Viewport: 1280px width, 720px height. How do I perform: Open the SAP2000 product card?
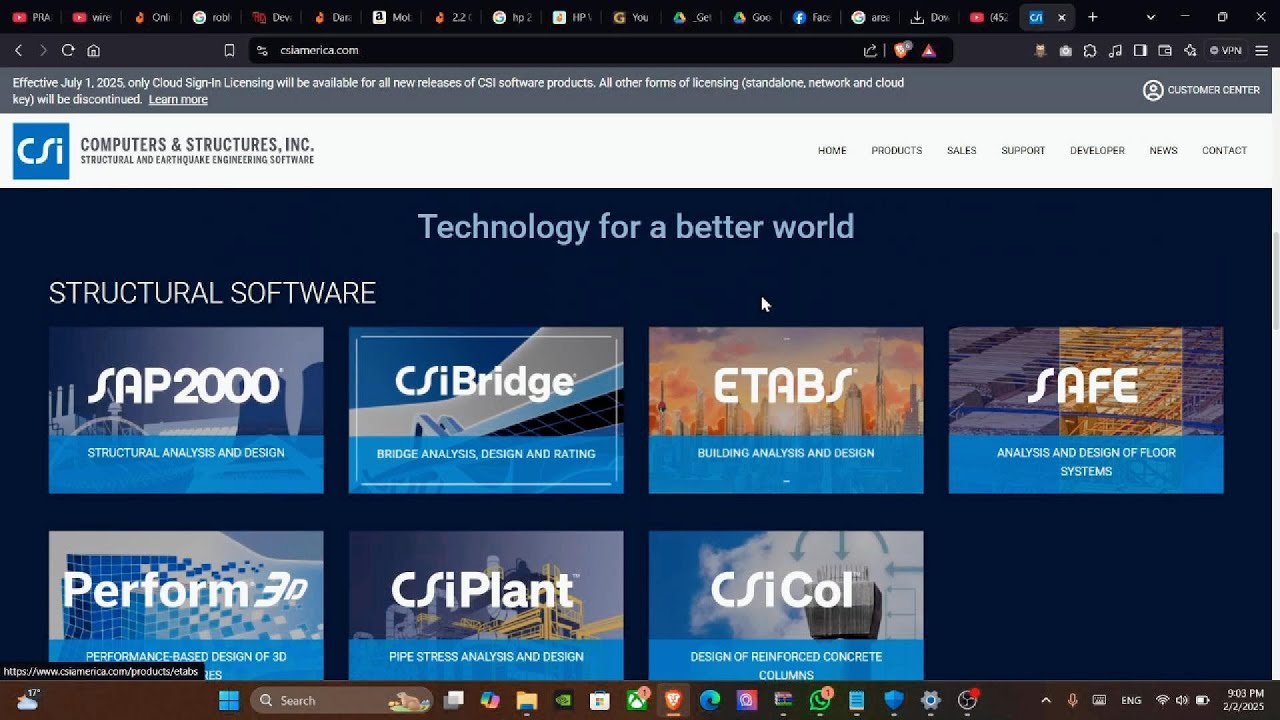pos(186,410)
